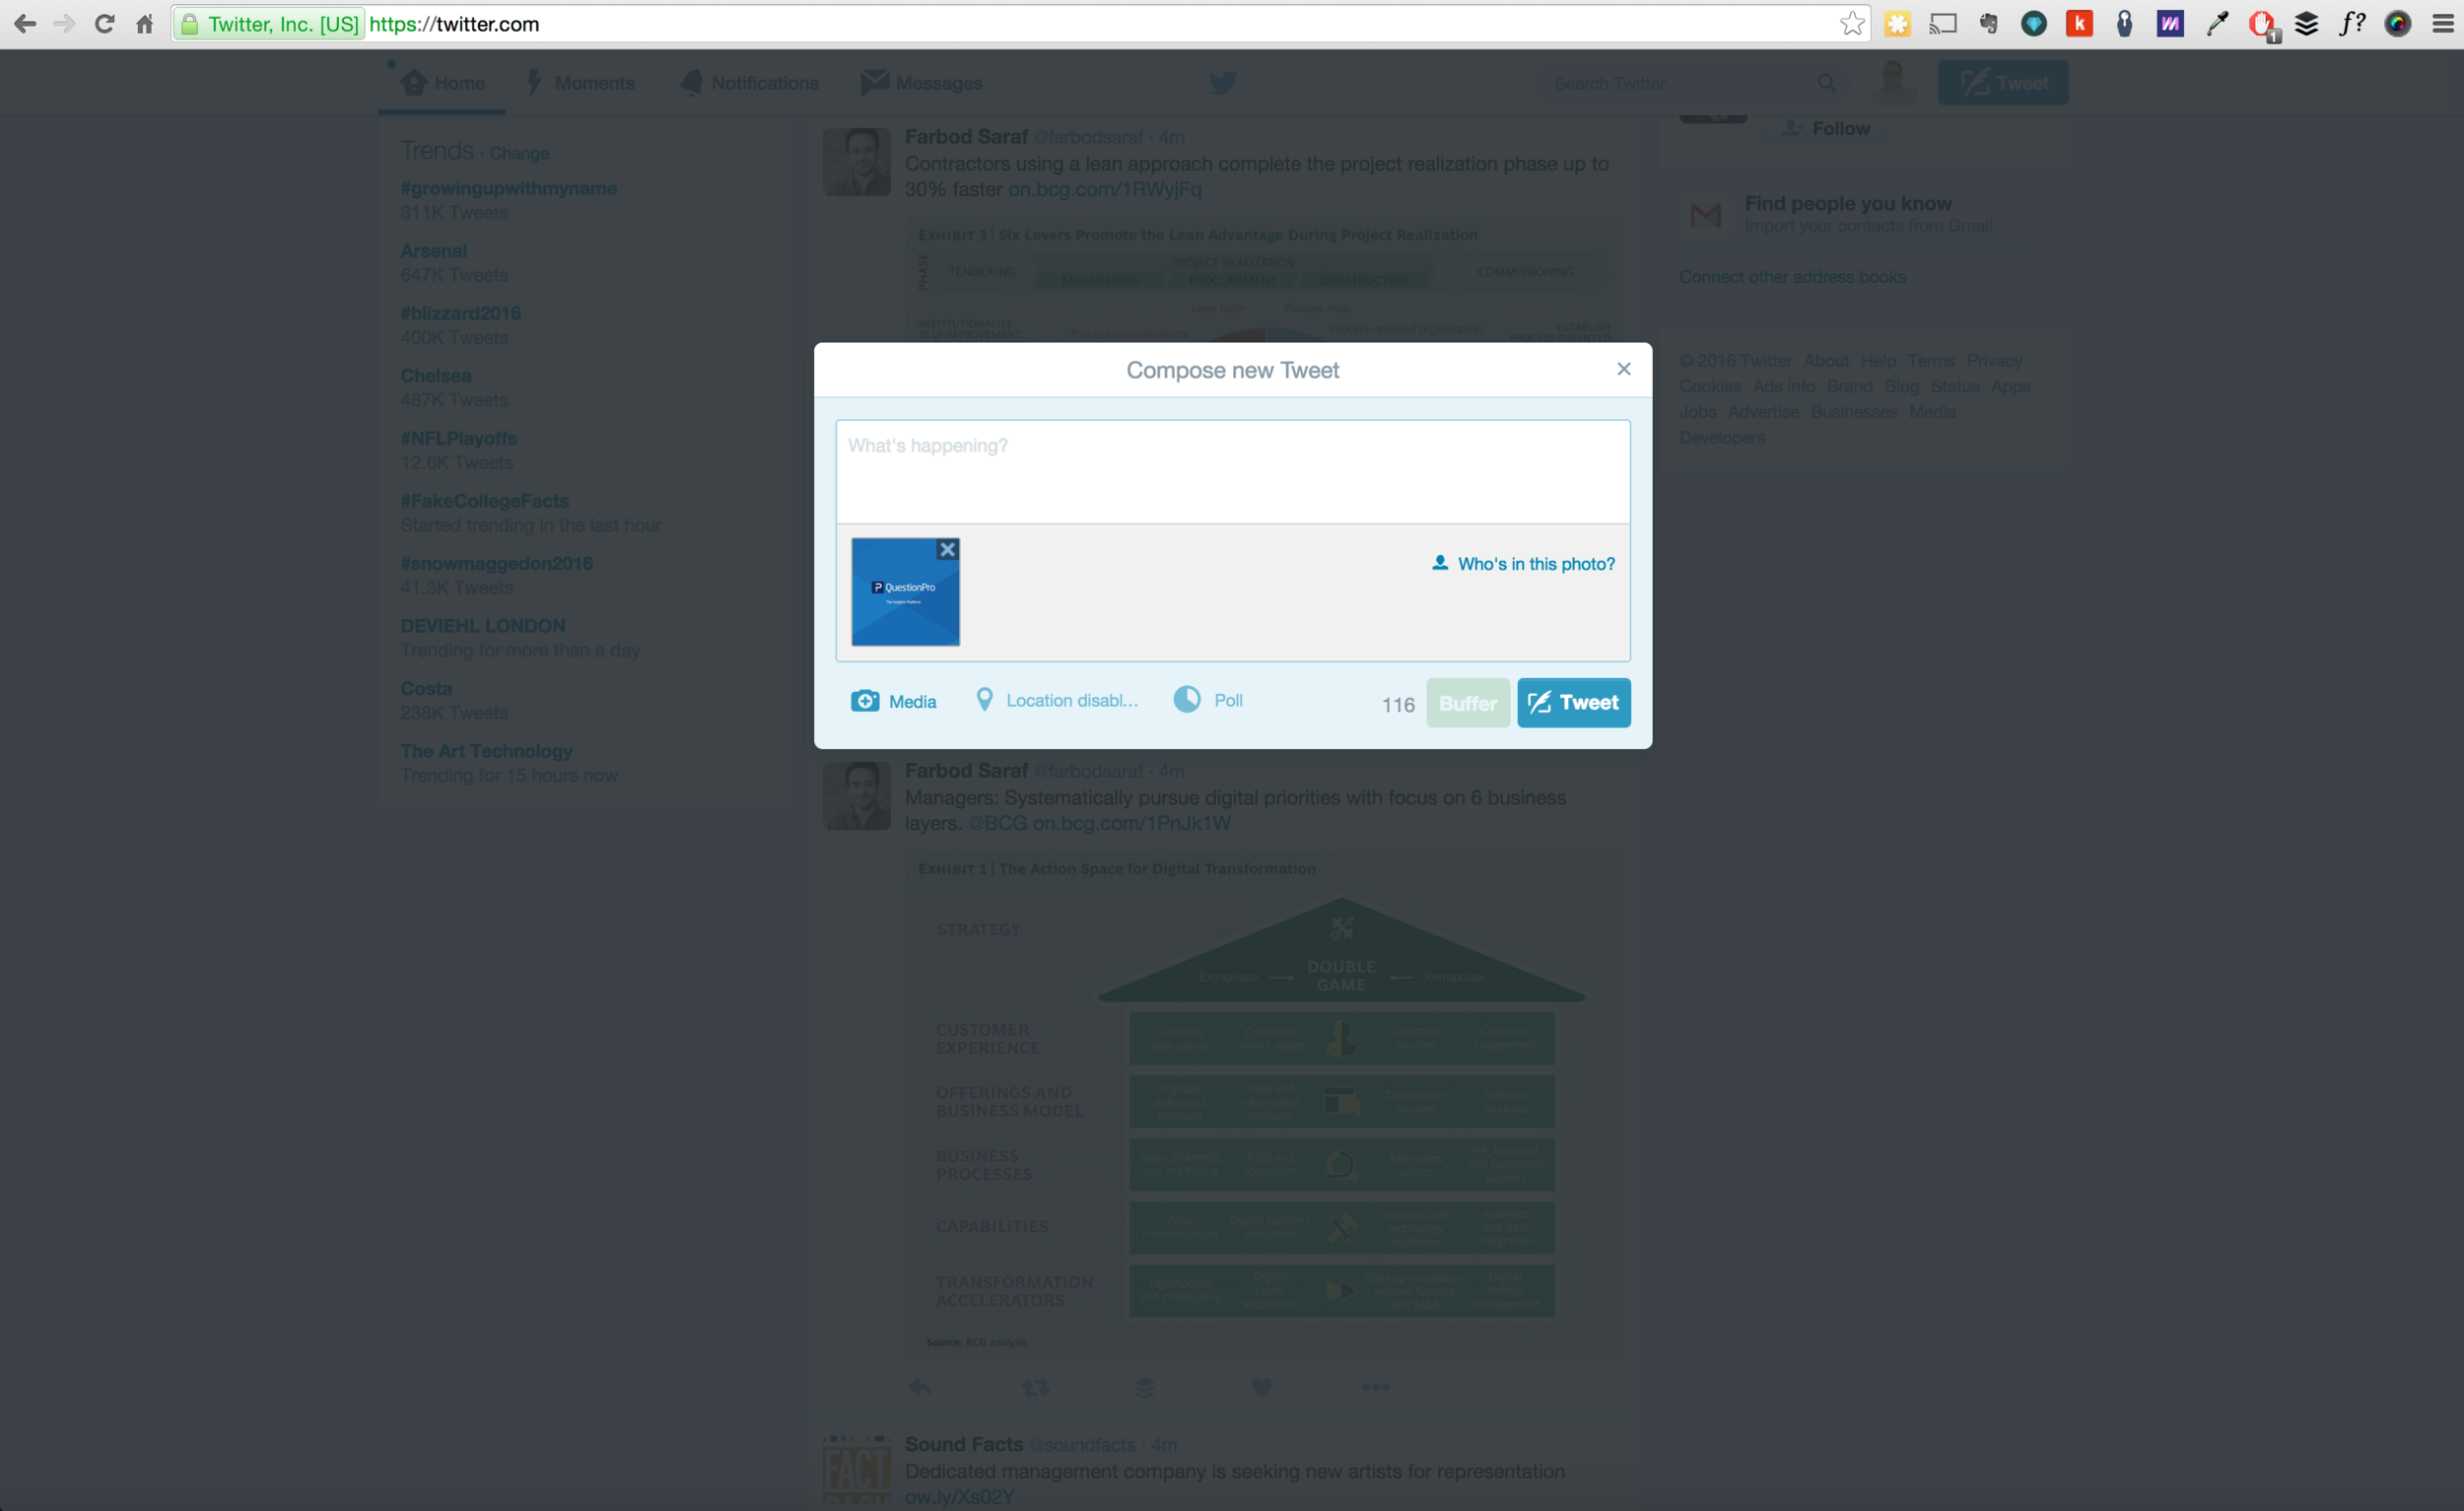Open the browser home page icon
2464x1511 pixels.
click(x=145, y=23)
